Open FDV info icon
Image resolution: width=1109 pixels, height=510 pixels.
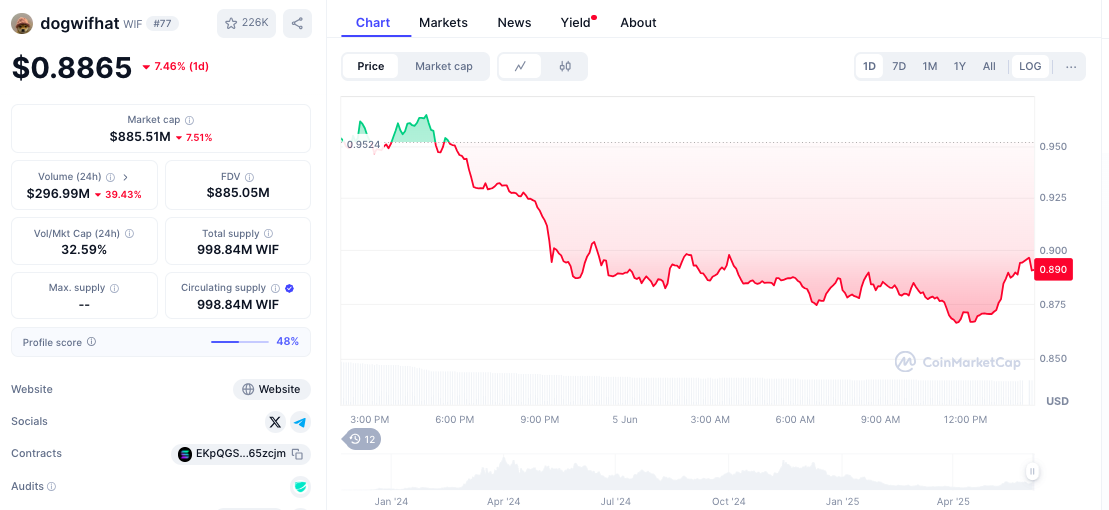pos(250,177)
